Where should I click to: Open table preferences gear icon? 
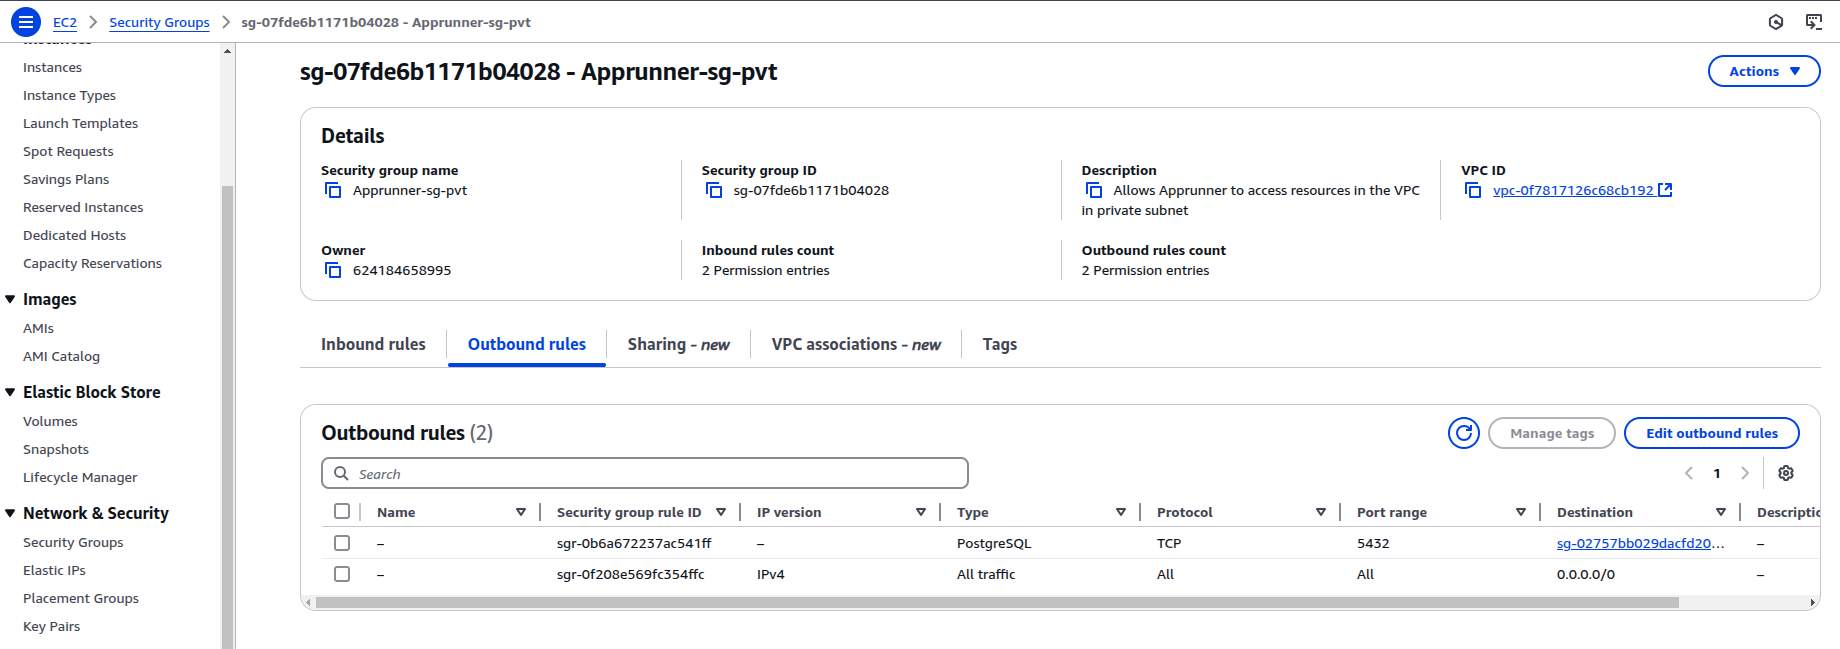pyautogui.click(x=1786, y=473)
